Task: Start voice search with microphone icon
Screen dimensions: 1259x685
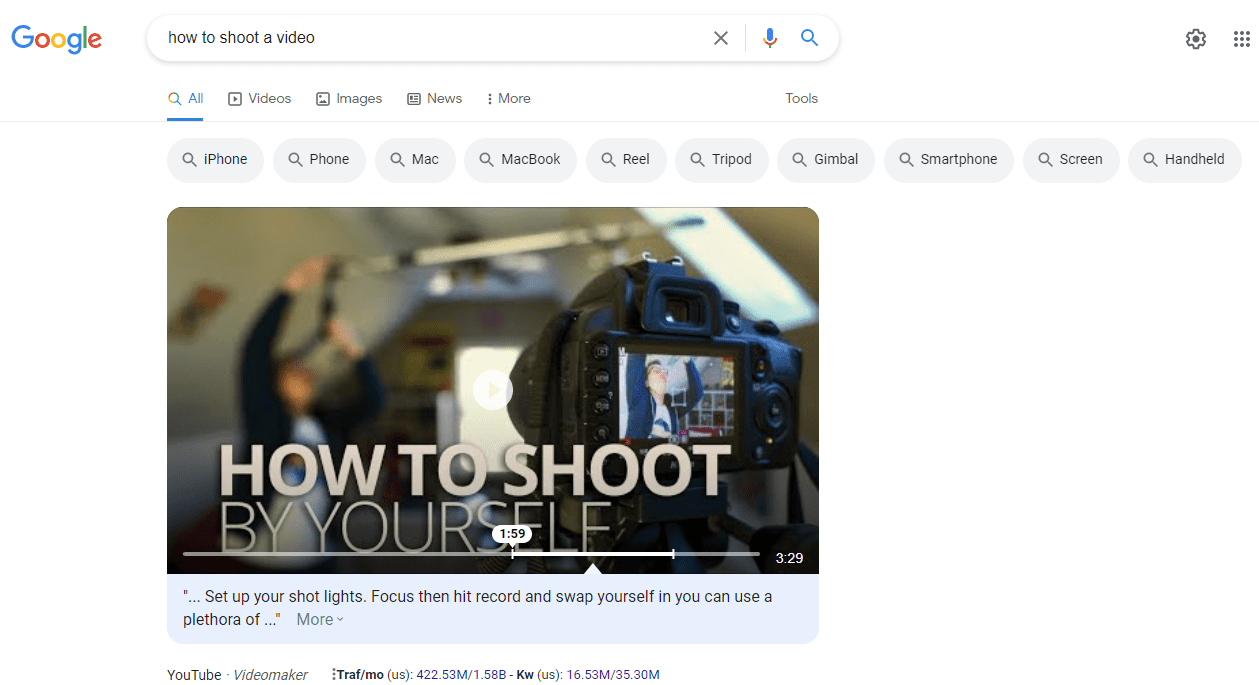Action: 769,38
